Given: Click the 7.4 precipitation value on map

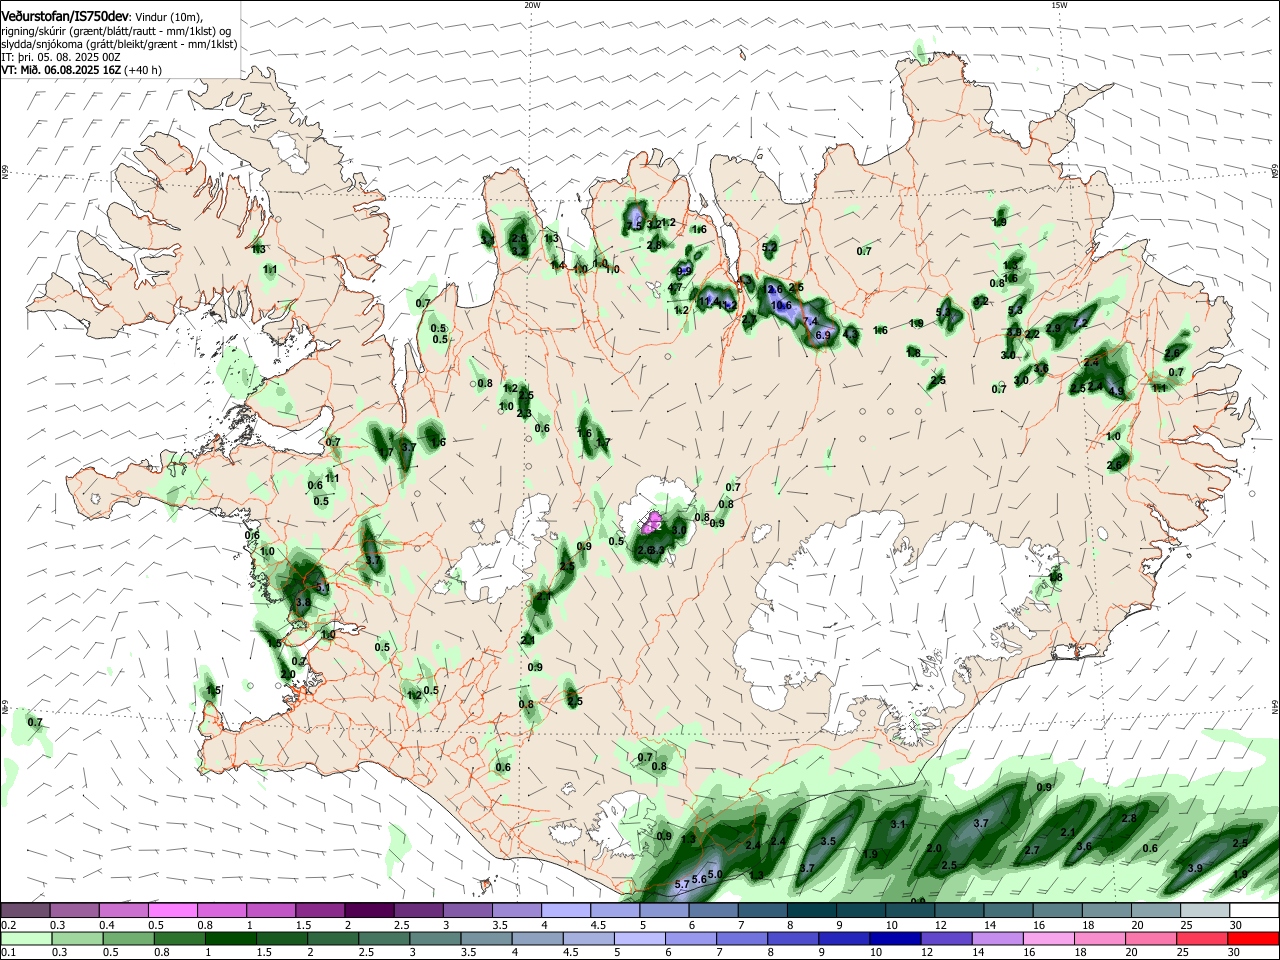Looking at the screenshot, I should pyautogui.click(x=810, y=321).
